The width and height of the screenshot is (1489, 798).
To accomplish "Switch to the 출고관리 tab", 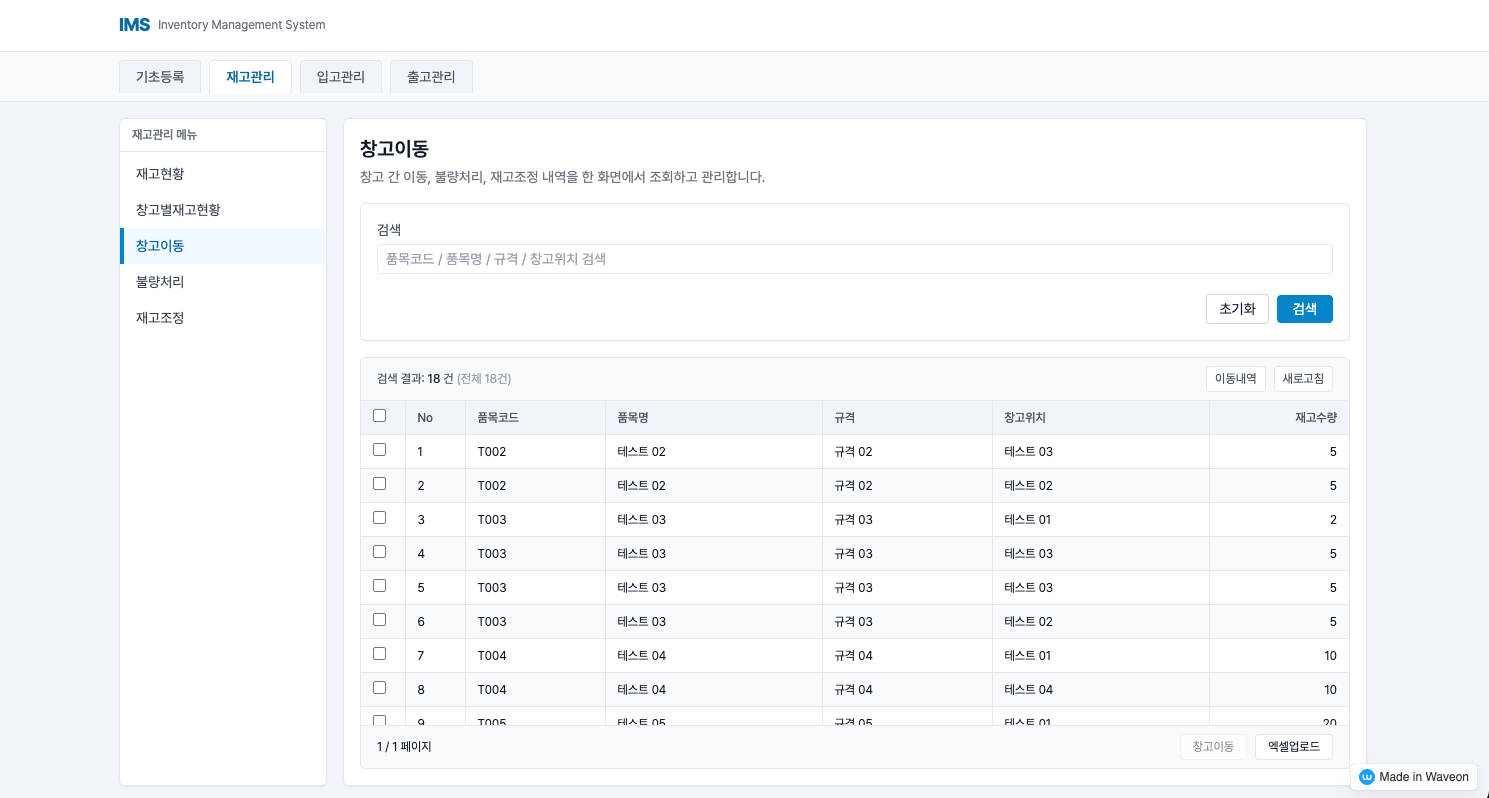I will [x=431, y=77].
